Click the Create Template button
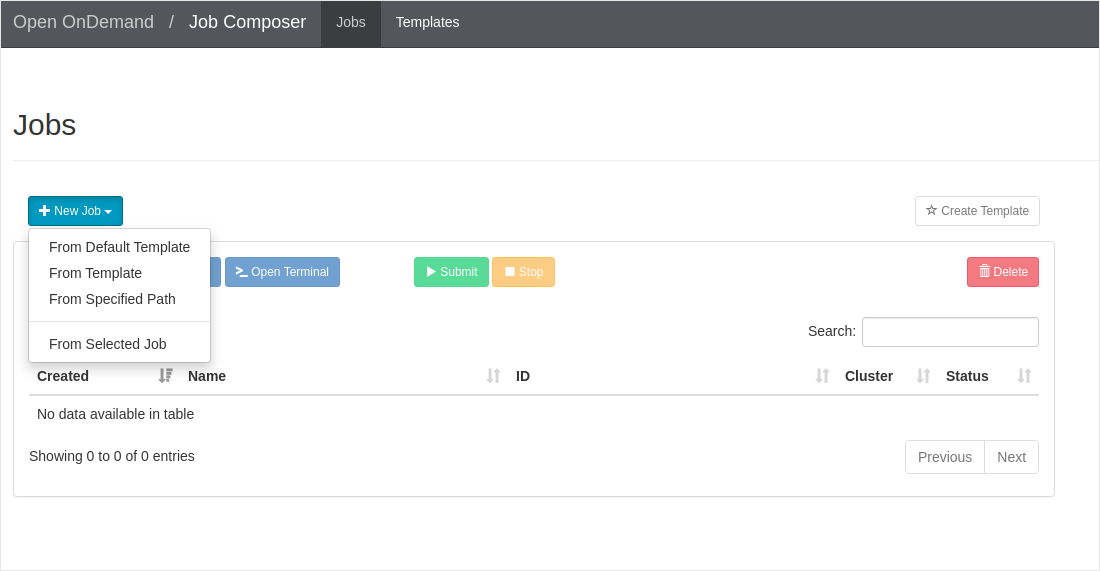 [x=977, y=211]
